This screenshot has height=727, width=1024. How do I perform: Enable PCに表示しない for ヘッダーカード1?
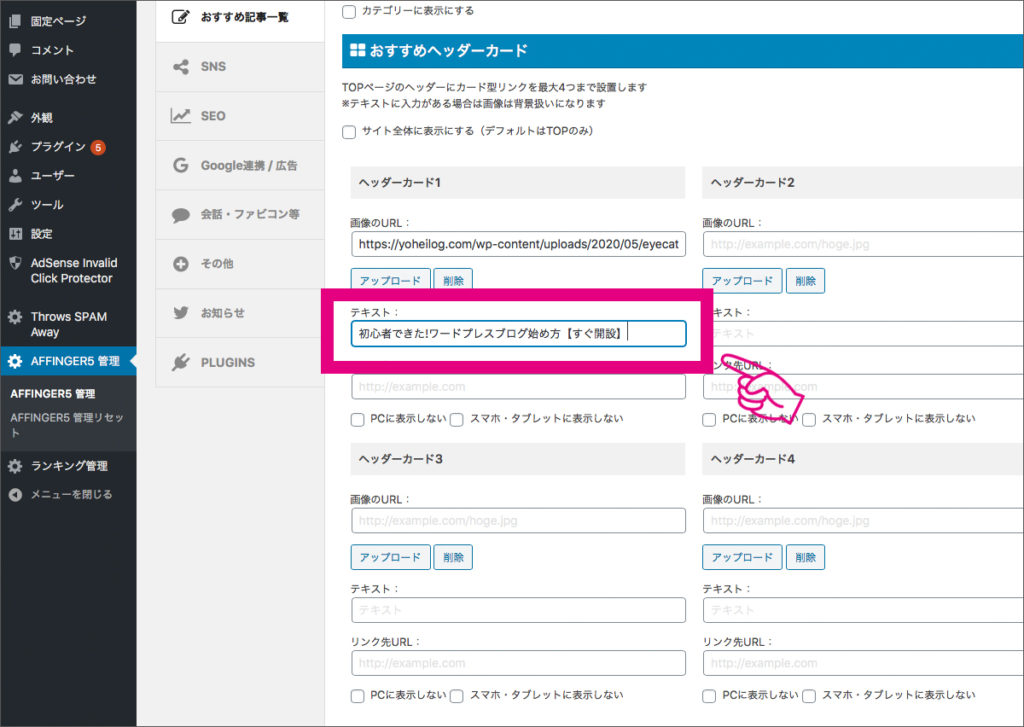(358, 419)
